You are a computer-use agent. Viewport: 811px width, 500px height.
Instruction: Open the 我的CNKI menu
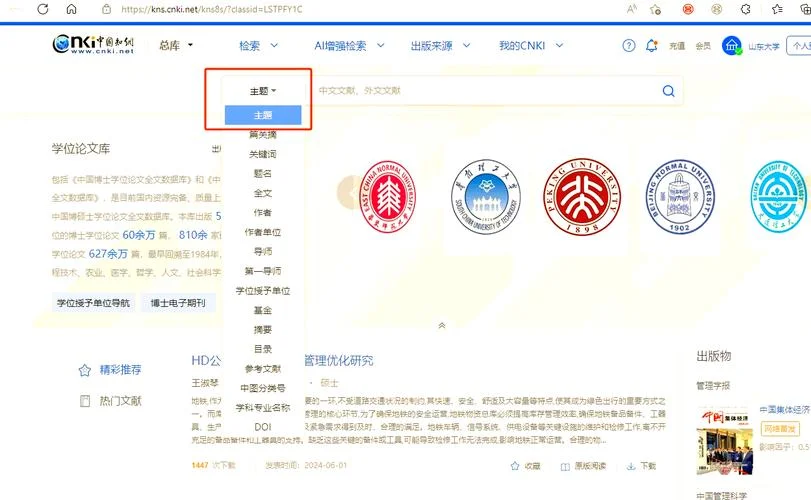pos(531,46)
